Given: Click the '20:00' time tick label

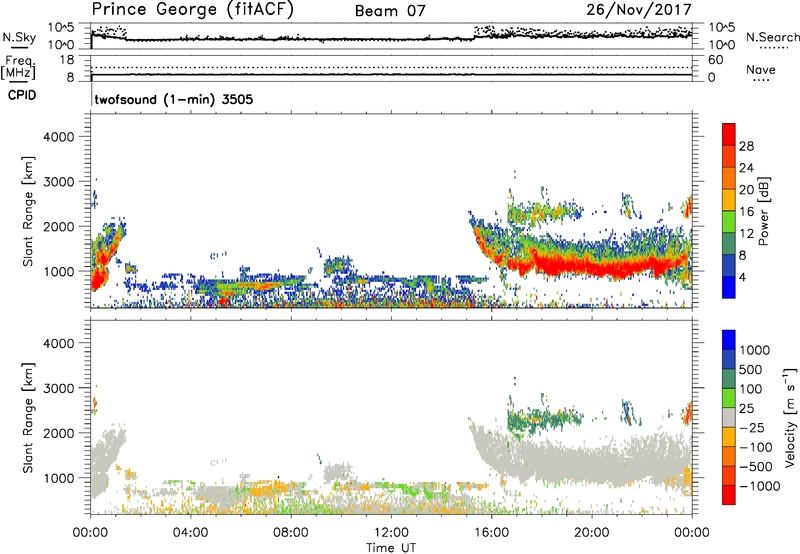Looking at the screenshot, I should (591, 533).
